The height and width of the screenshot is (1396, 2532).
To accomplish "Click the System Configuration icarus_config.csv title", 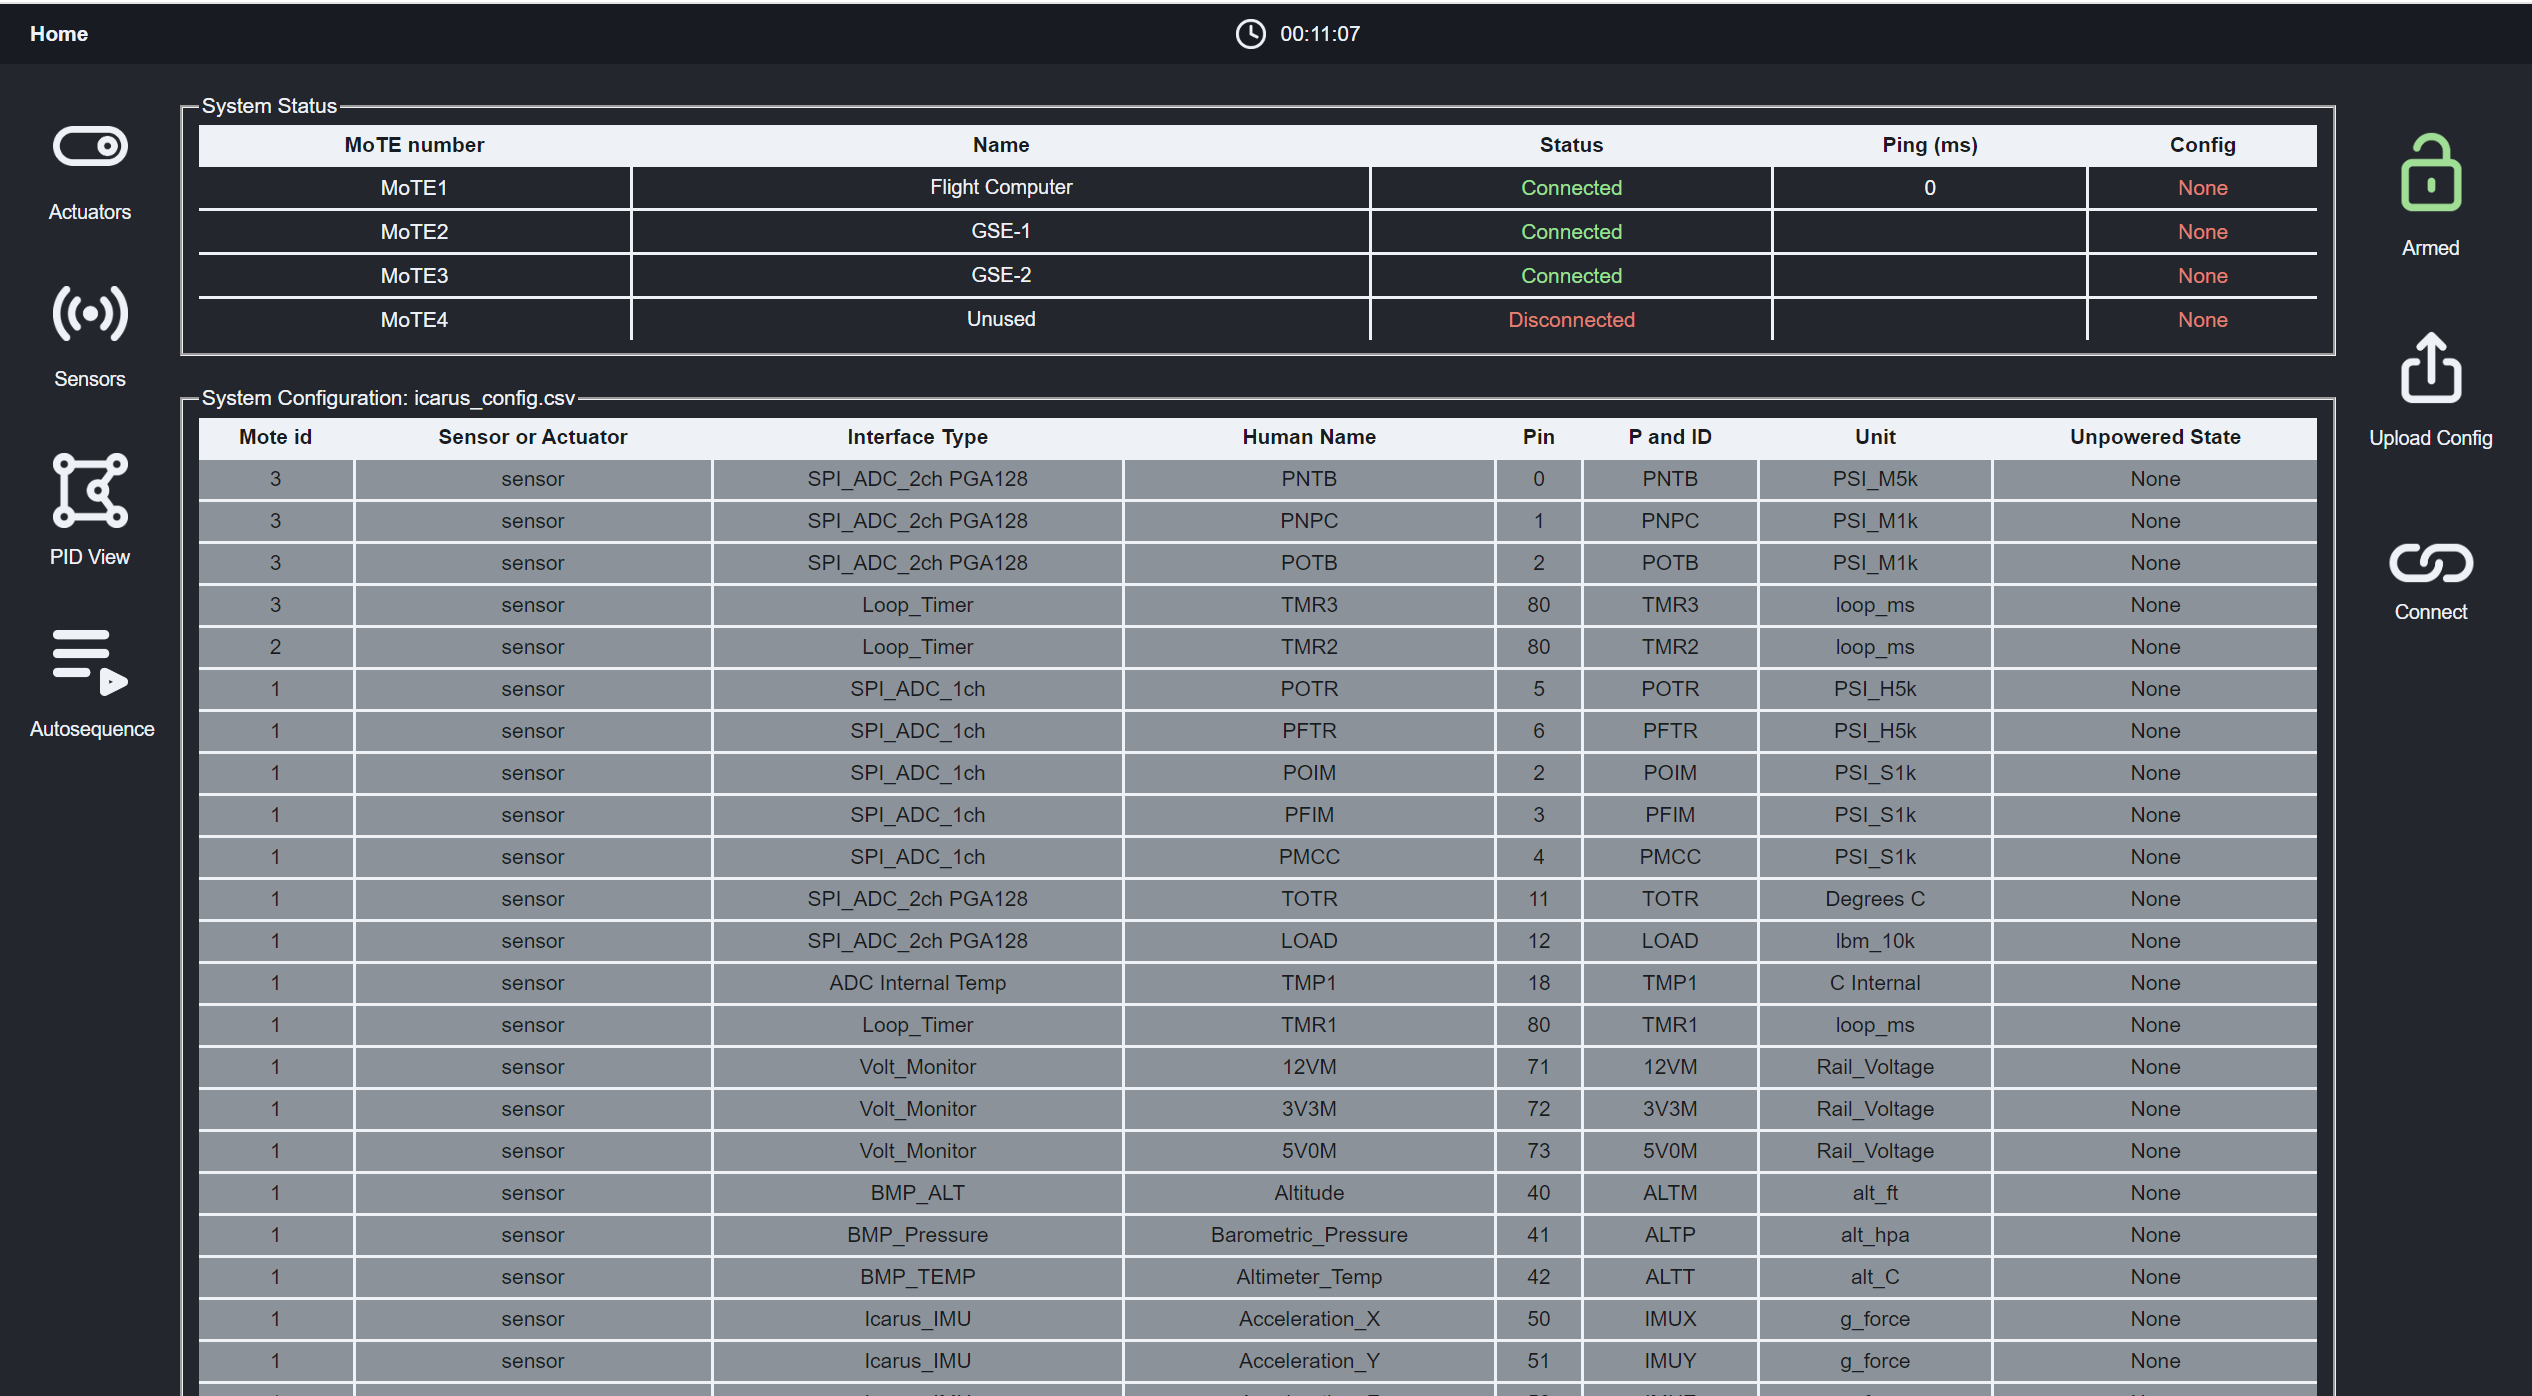I will 389,398.
